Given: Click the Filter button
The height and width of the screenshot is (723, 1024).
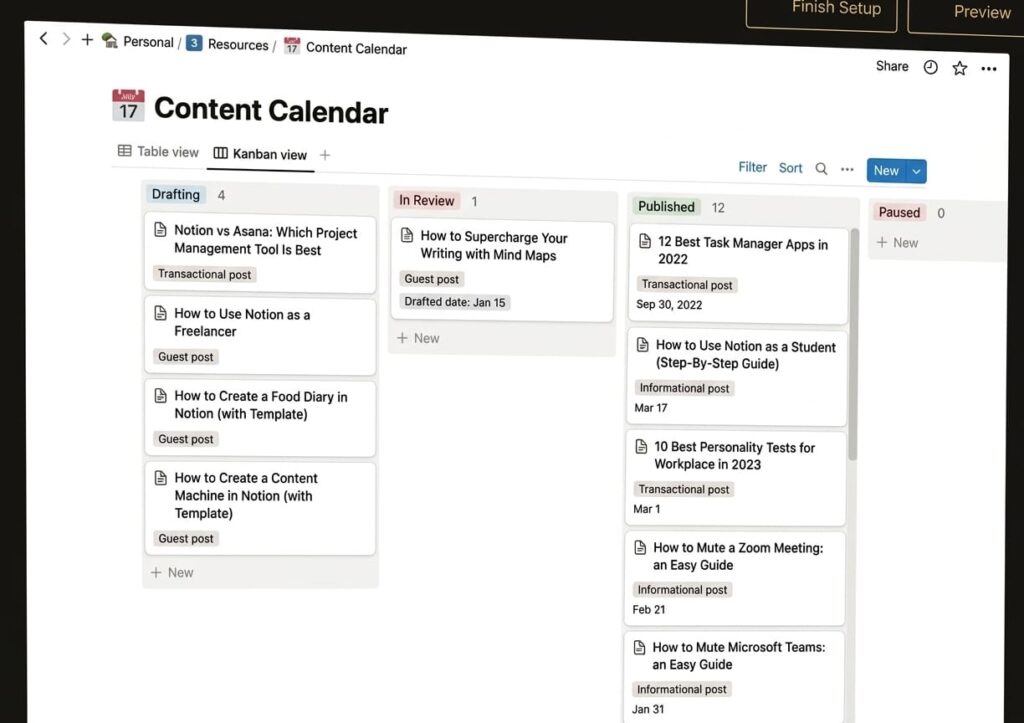Looking at the screenshot, I should 752,167.
